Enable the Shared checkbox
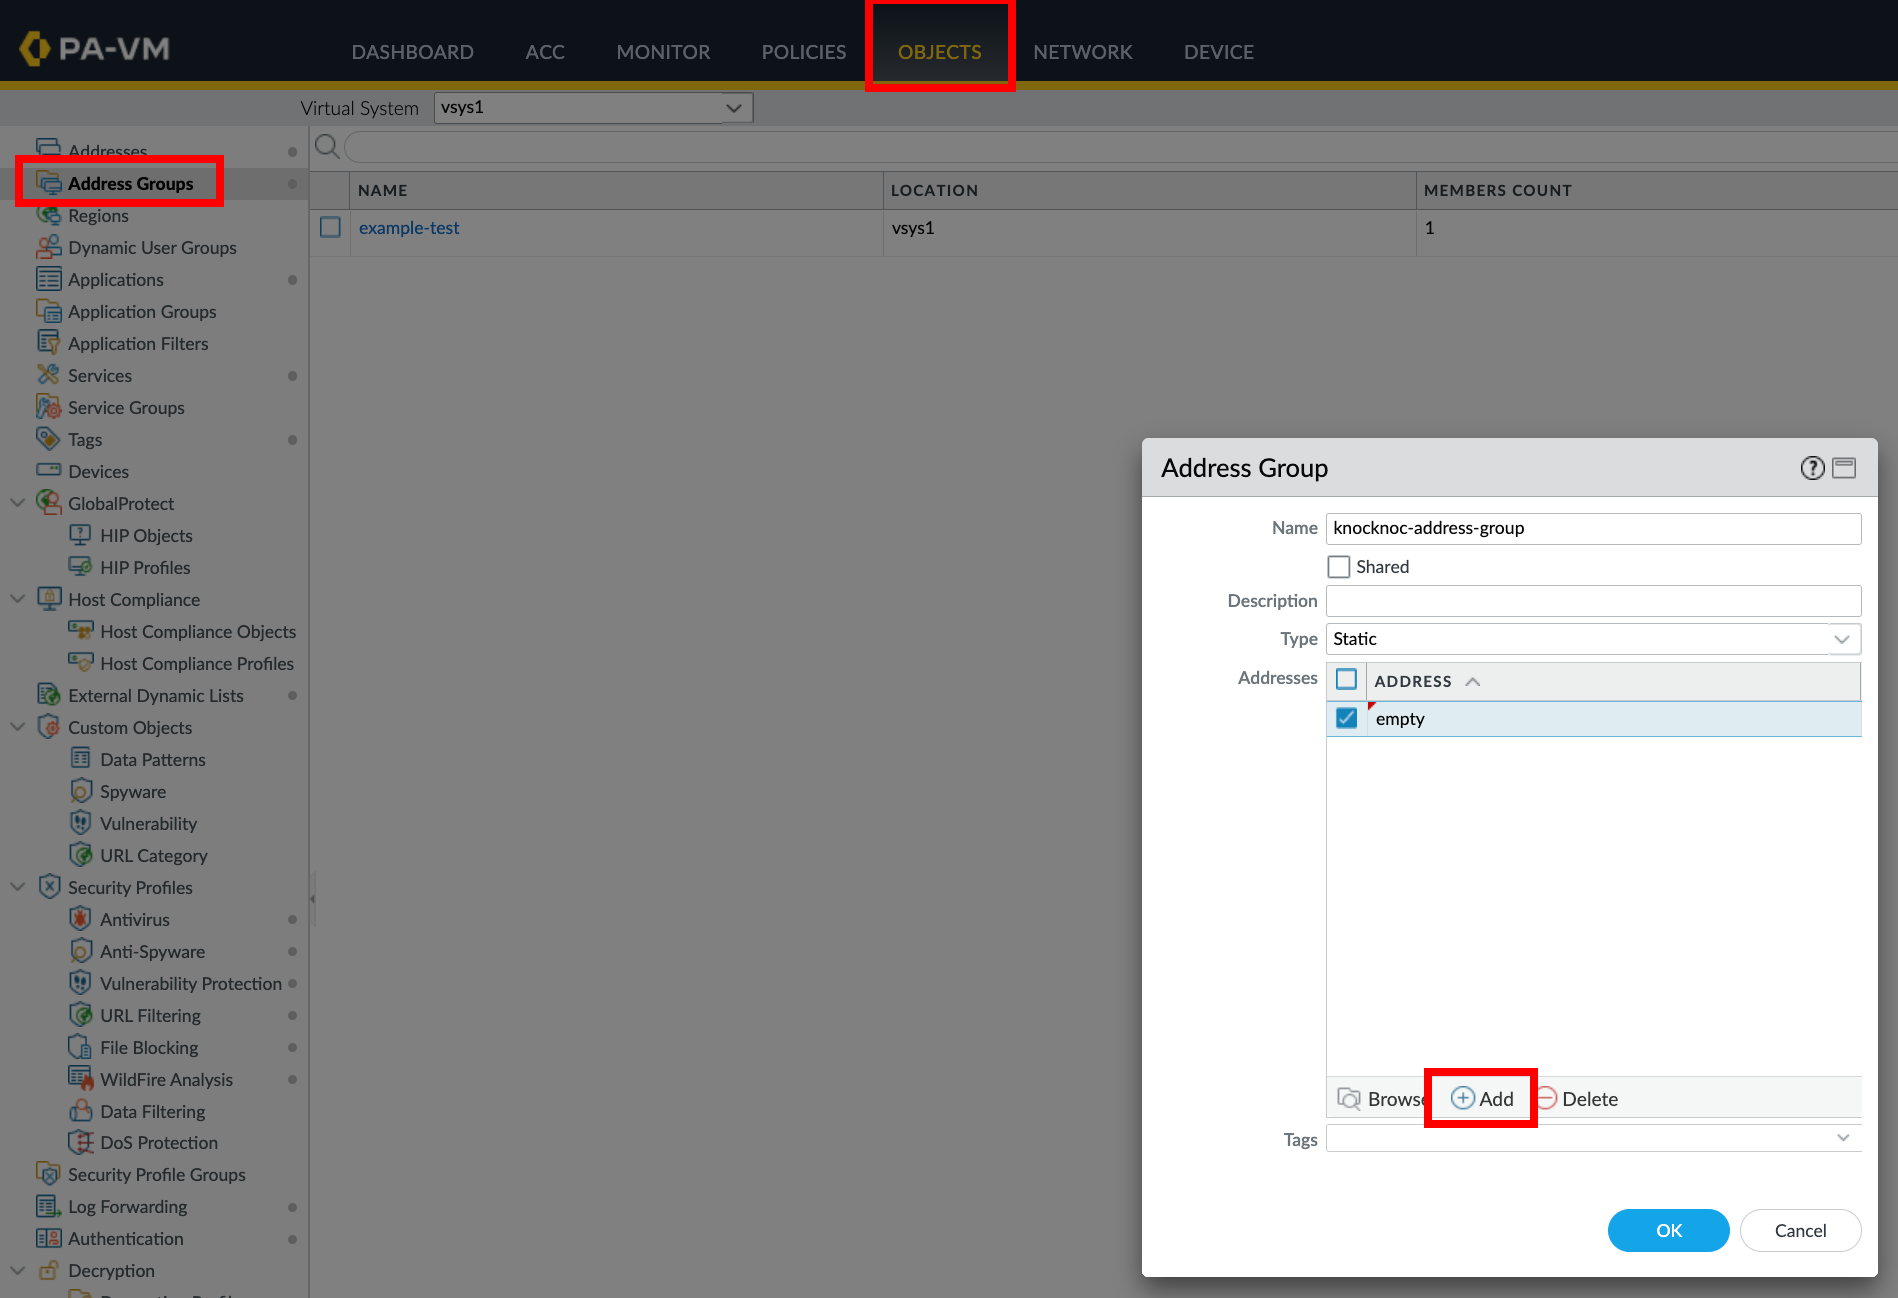Screen dimensions: 1898x1298 click(1338, 567)
